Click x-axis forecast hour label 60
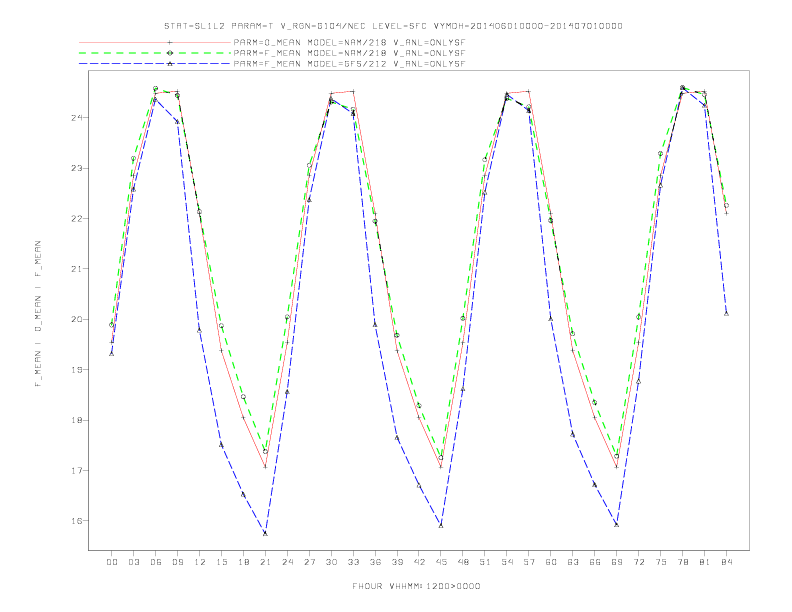 click(551, 562)
